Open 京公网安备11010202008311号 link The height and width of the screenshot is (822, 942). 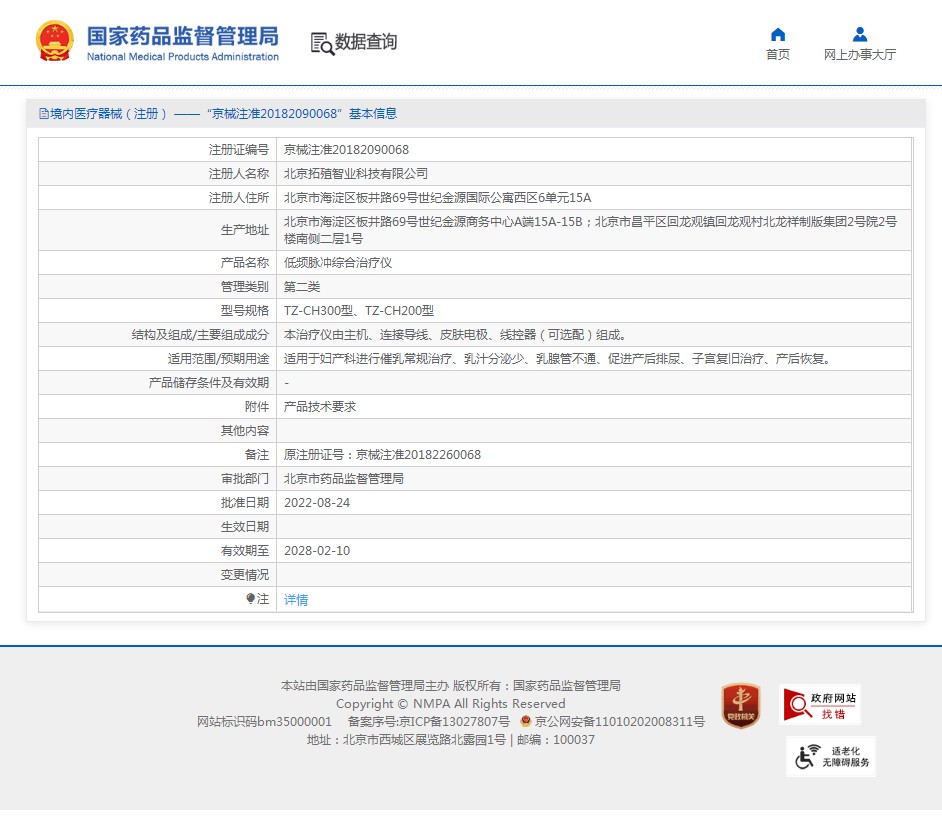click(x=619, y=722)
